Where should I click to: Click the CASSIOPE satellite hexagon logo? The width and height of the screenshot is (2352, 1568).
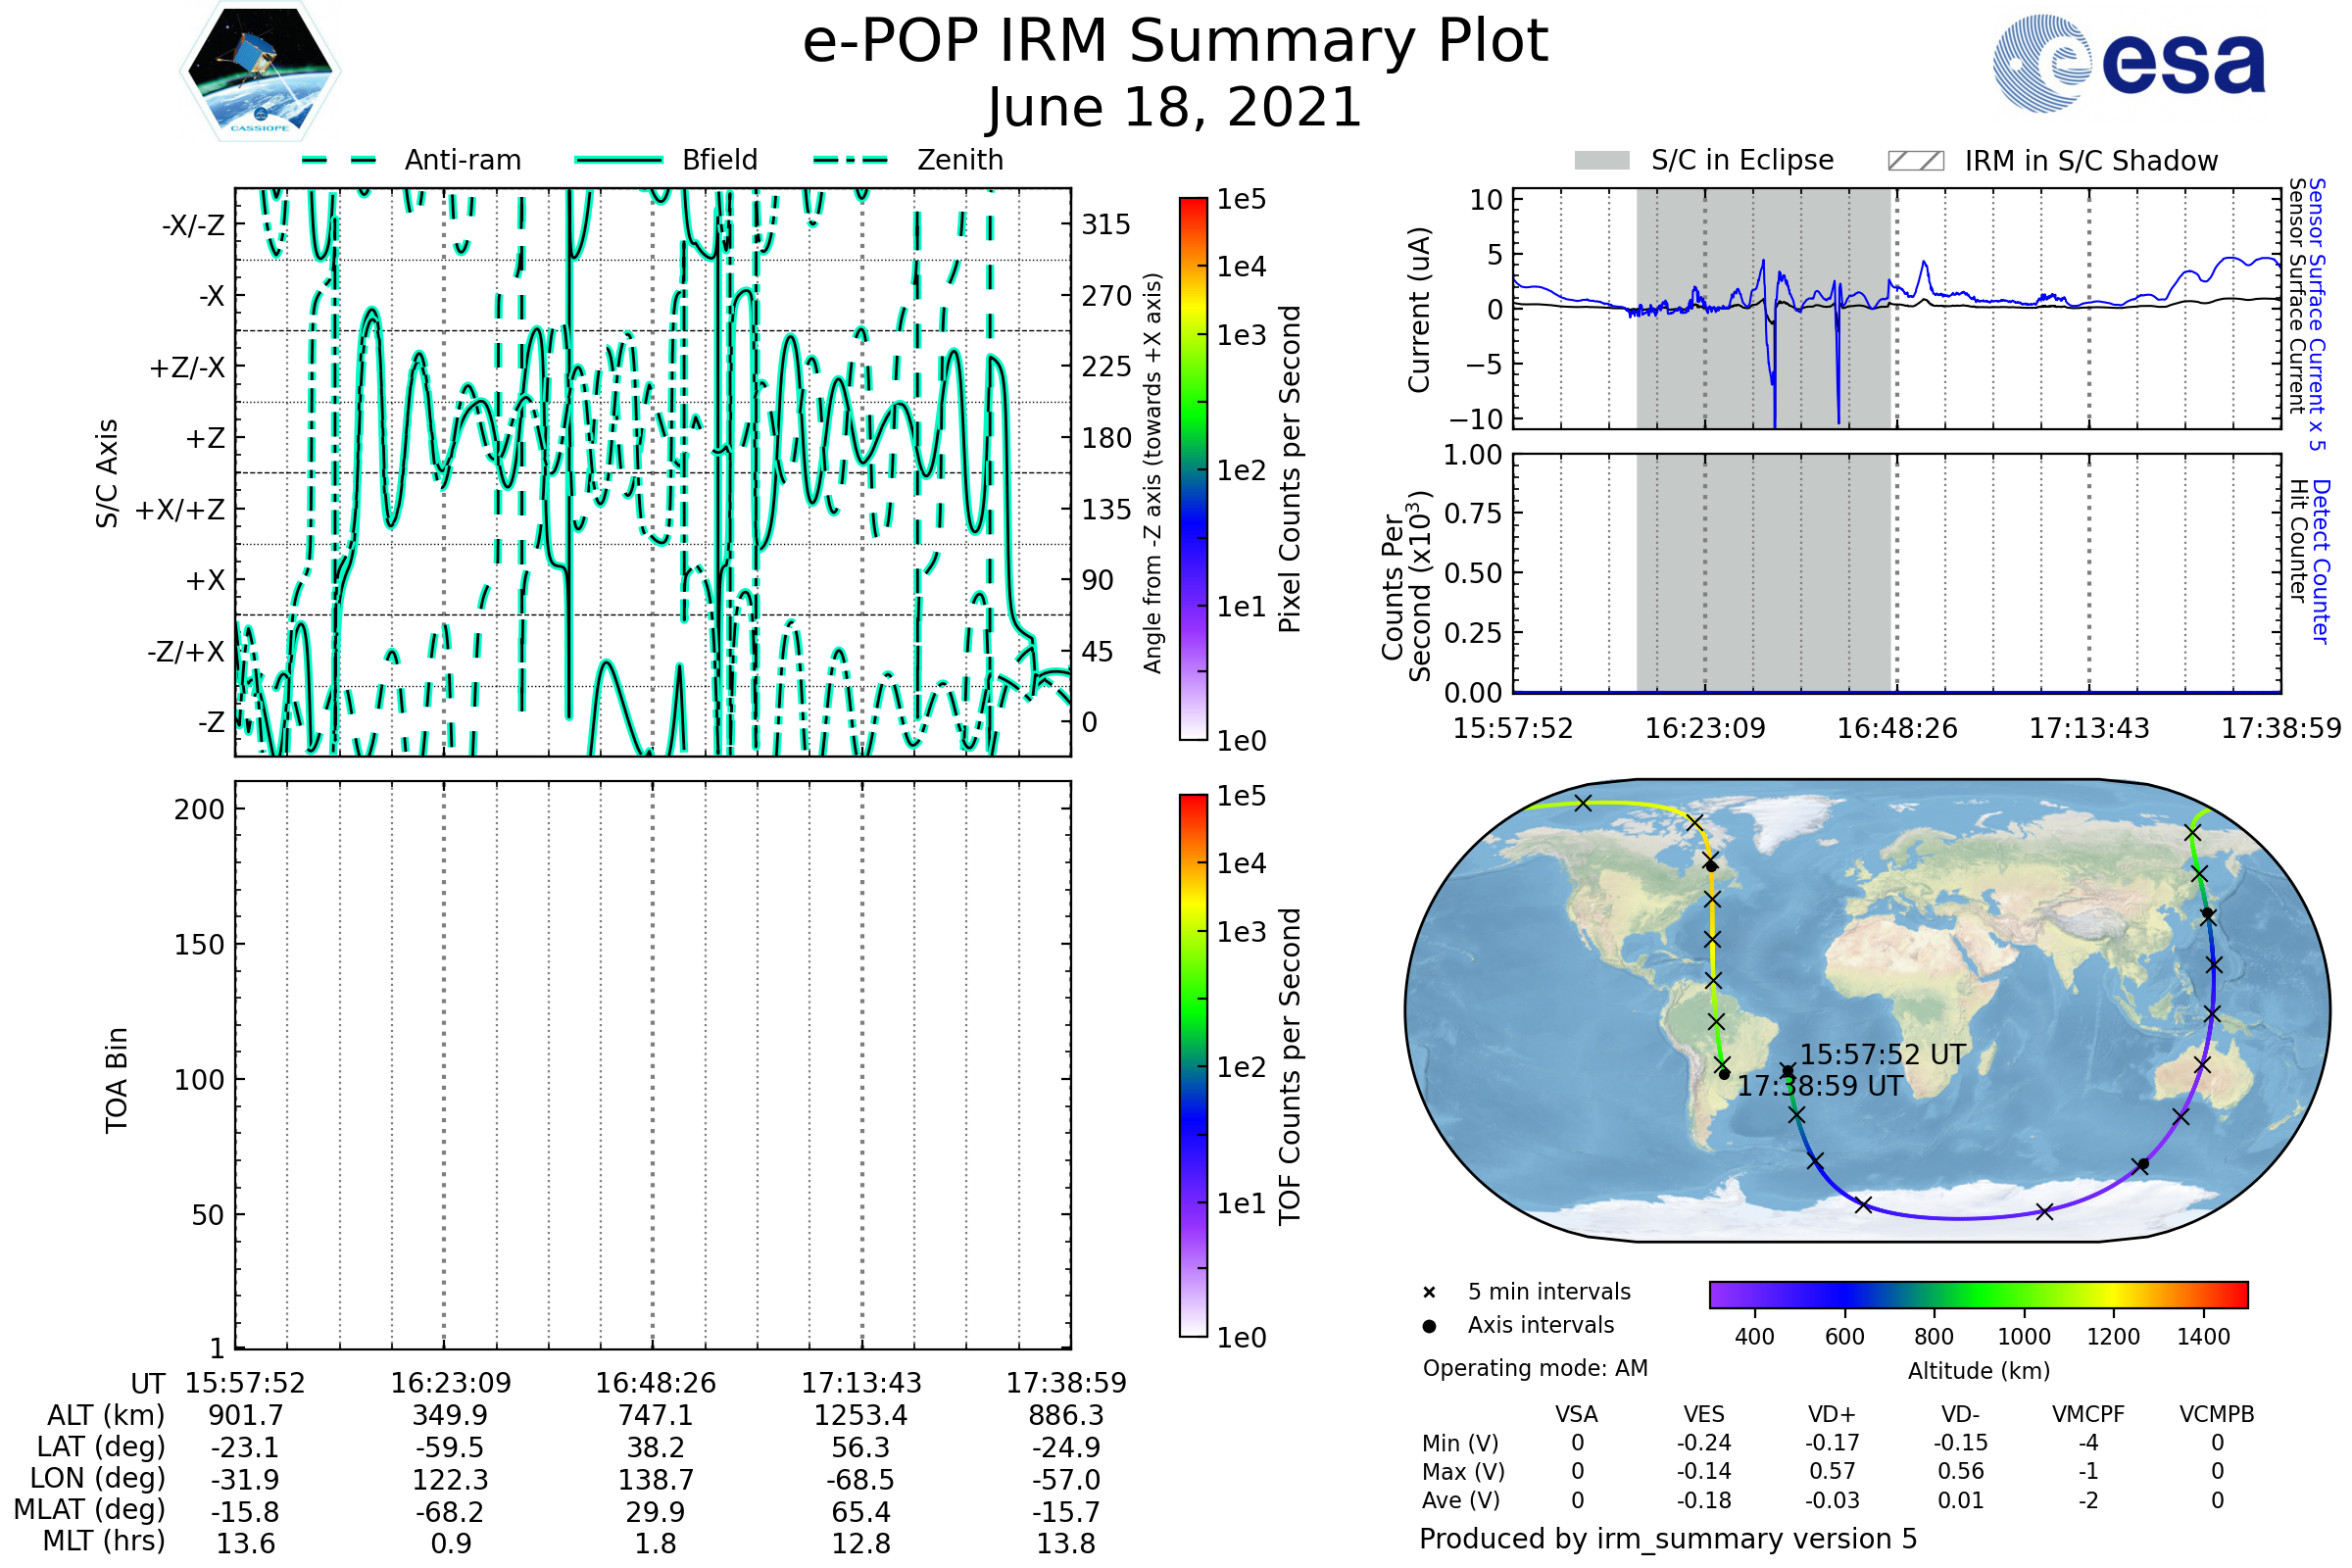click(x=260, y=72)
